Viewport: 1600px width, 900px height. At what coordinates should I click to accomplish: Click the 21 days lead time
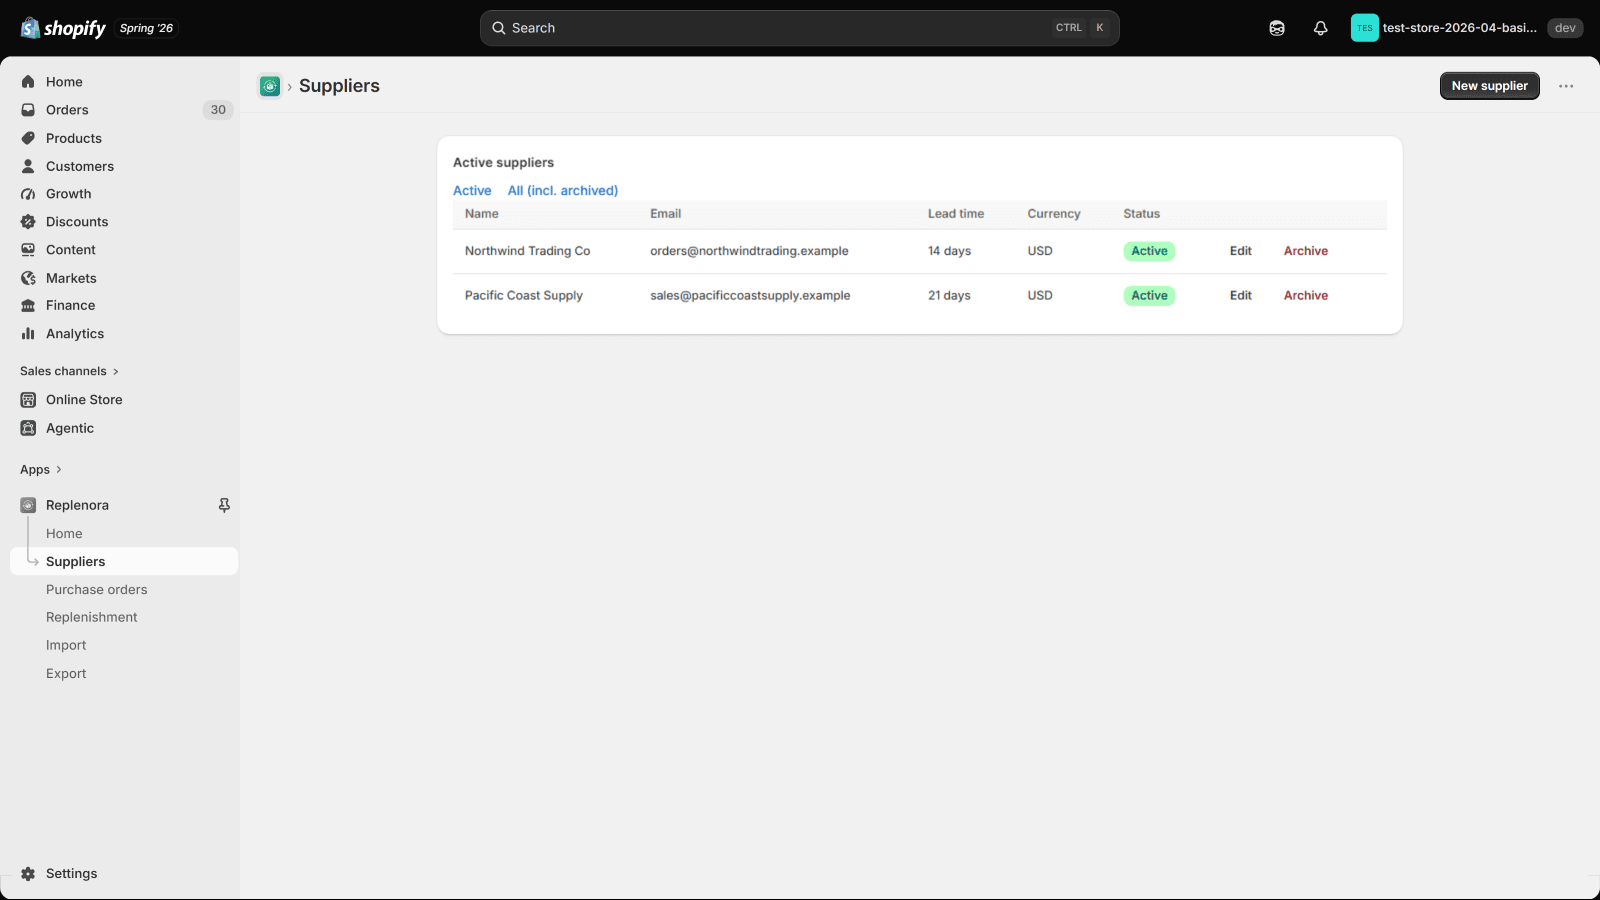949,296
